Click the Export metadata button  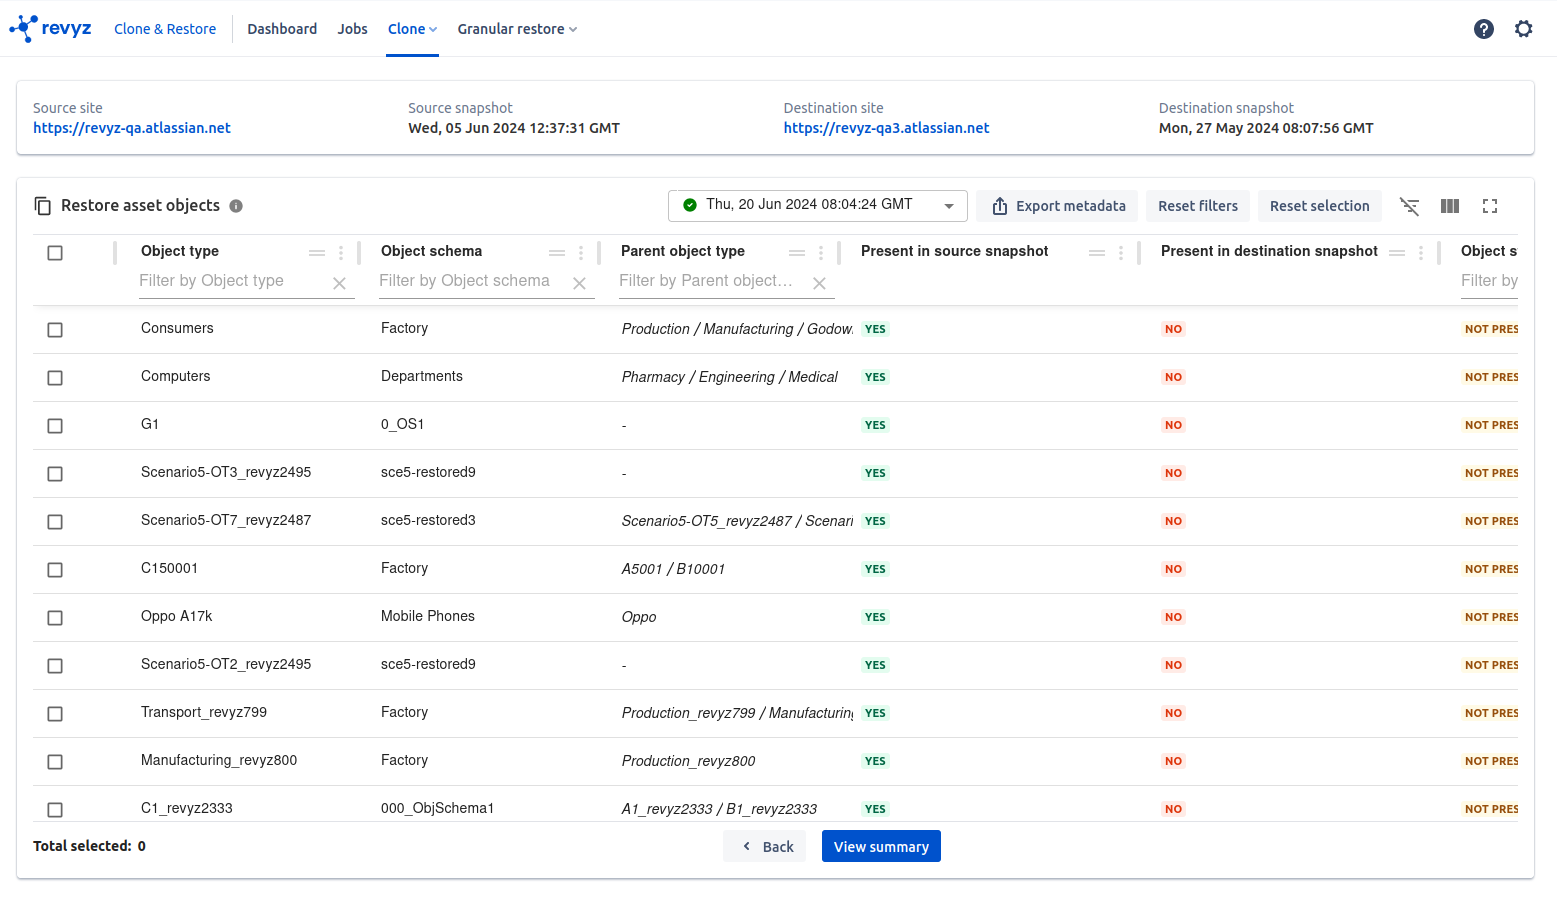point(1058,206)
